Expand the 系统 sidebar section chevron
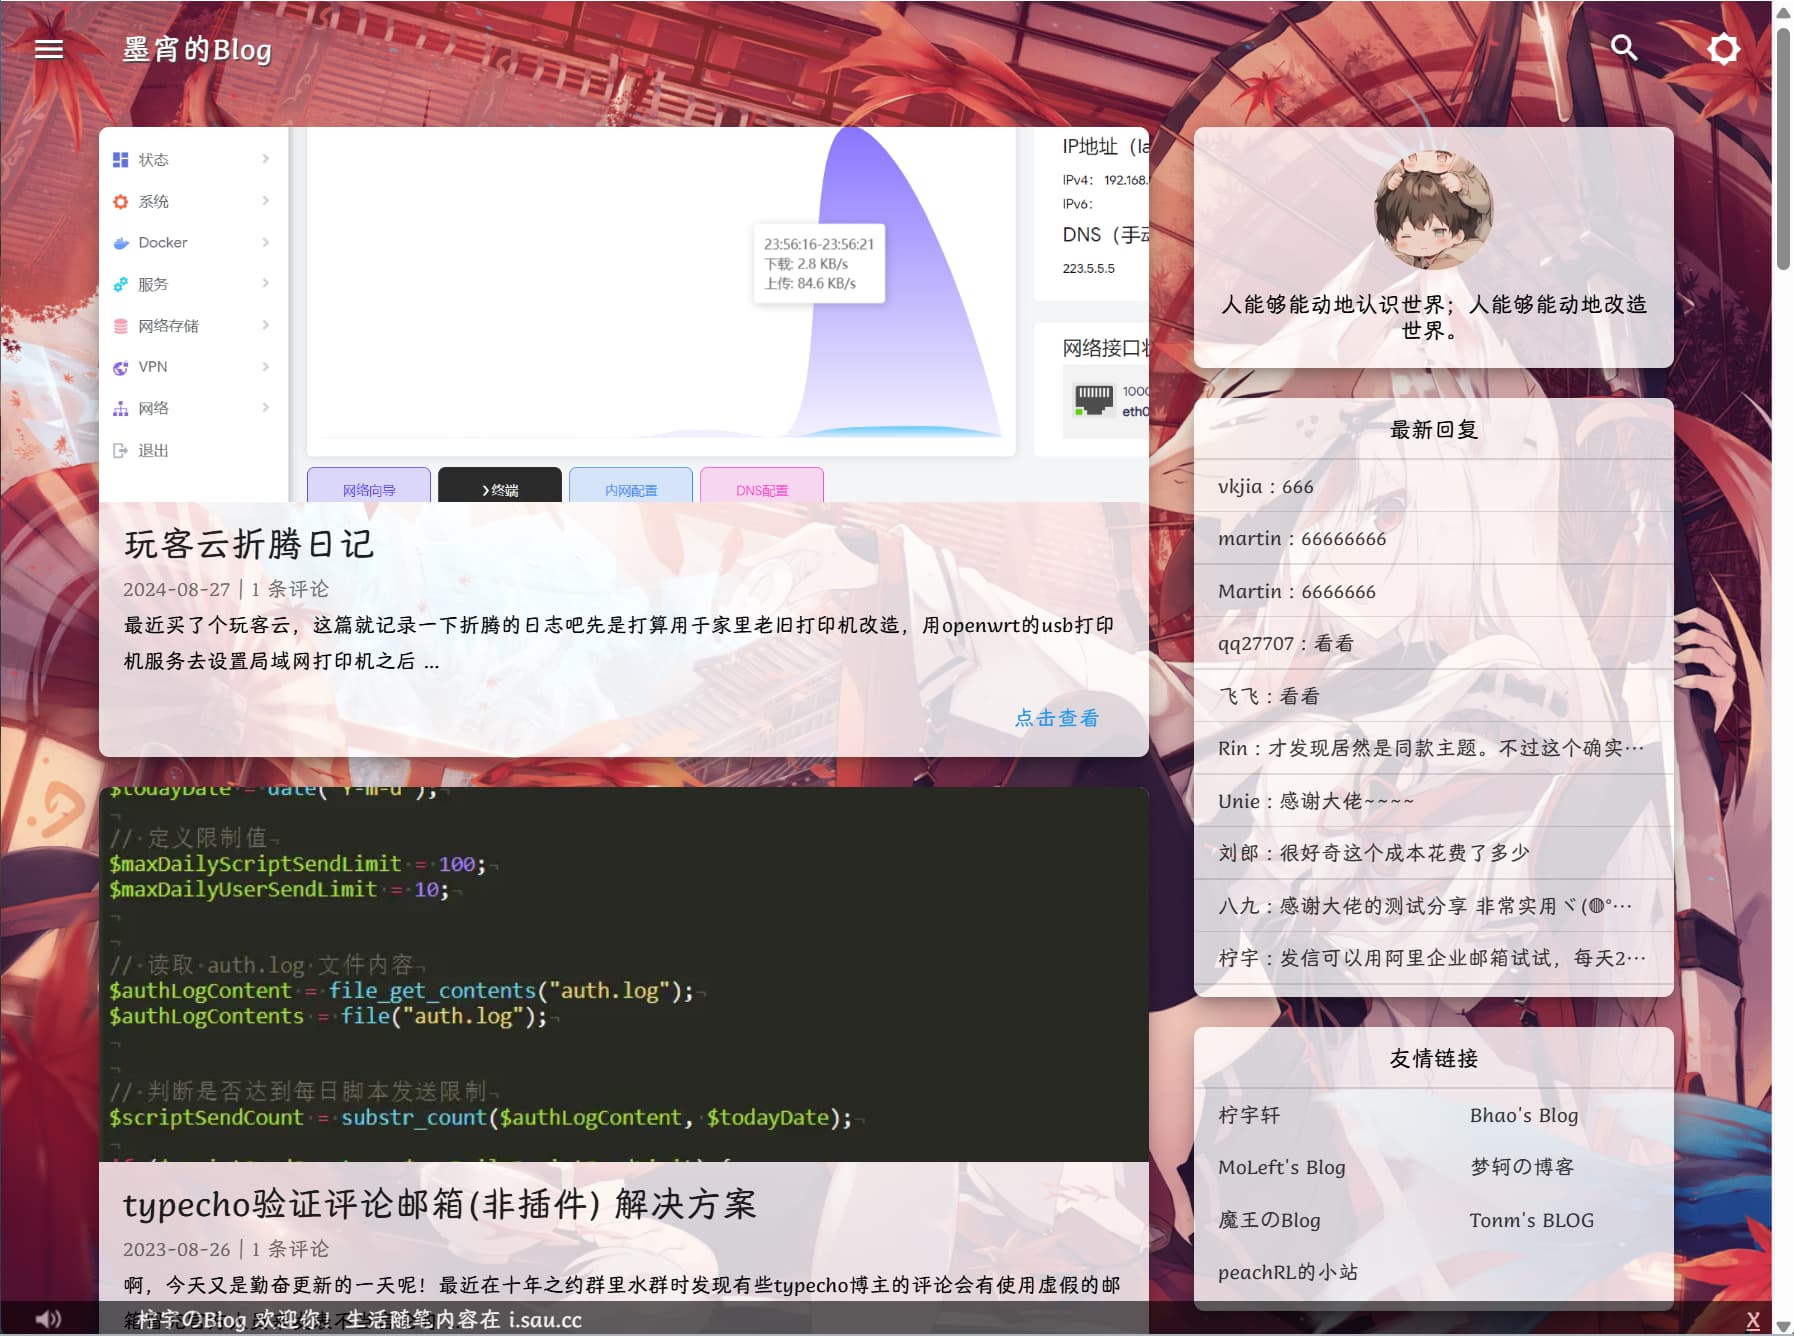This screenshot has width=1794, height=1336. [x=265, y=200]
